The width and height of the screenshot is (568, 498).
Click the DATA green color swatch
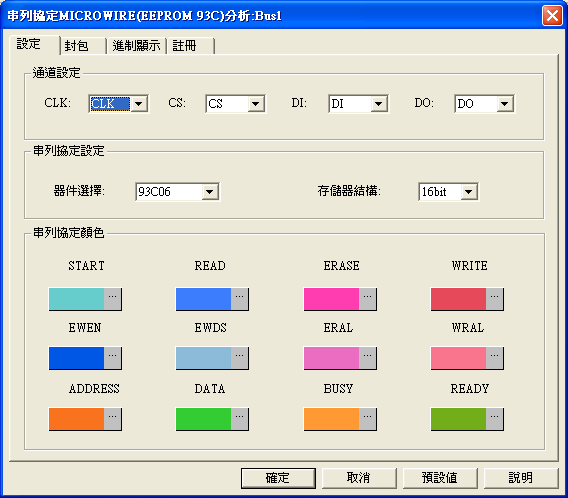(x=204, y=419)
